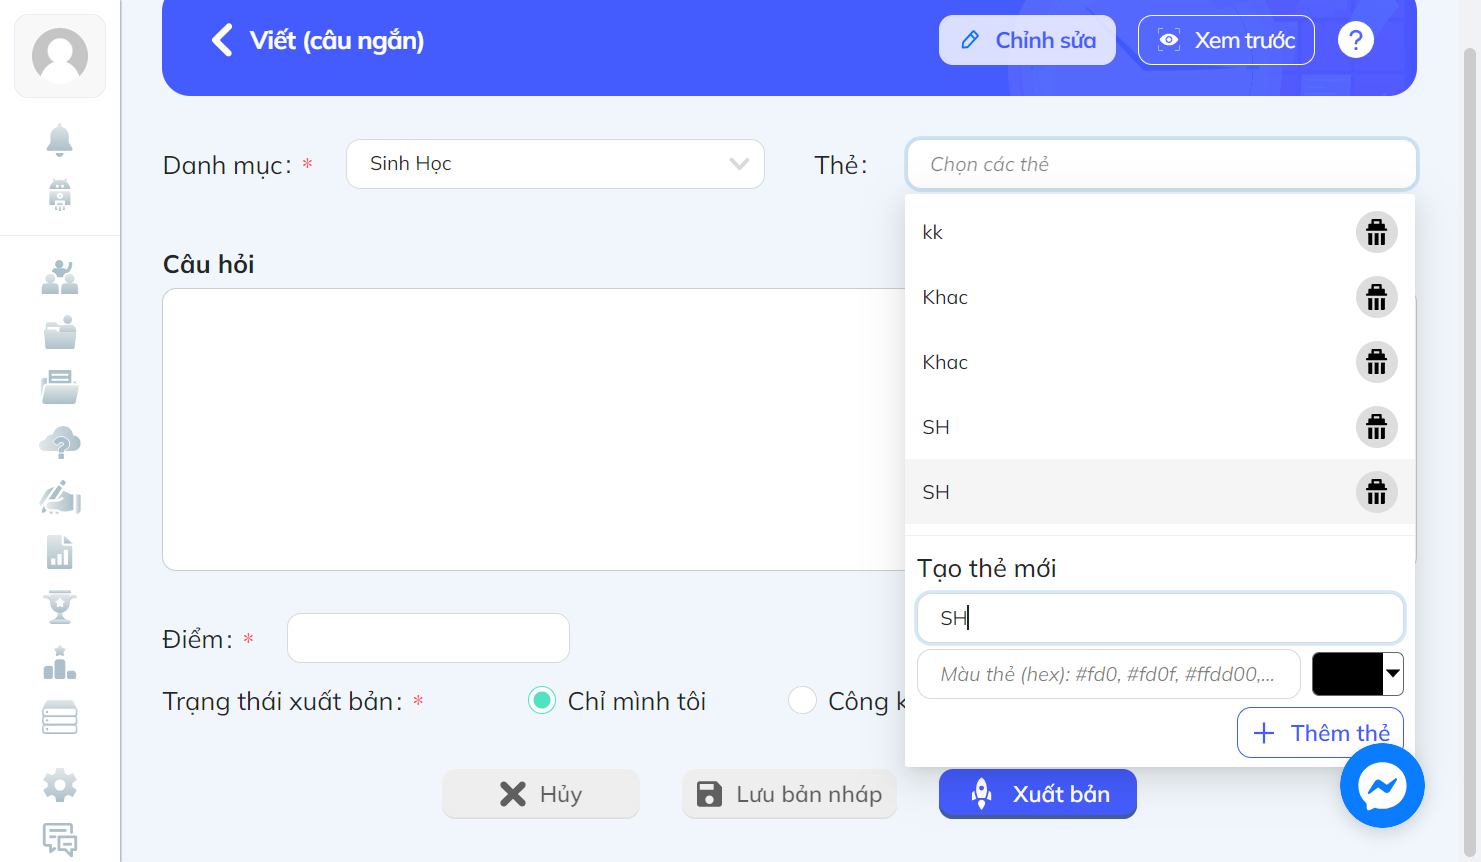Delete the highlighted SH tag with trash icon
Image resolution: width=1481 pixels, height=862 pixels.
pos(1376,492)
